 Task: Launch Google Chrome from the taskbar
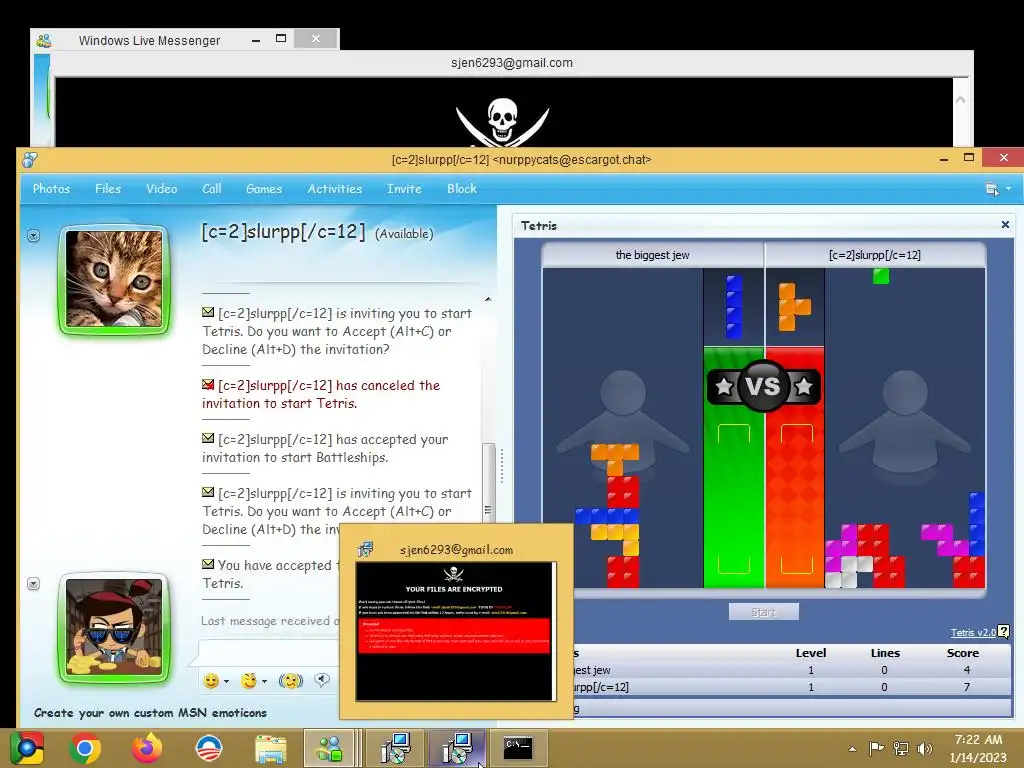point(85,748)
